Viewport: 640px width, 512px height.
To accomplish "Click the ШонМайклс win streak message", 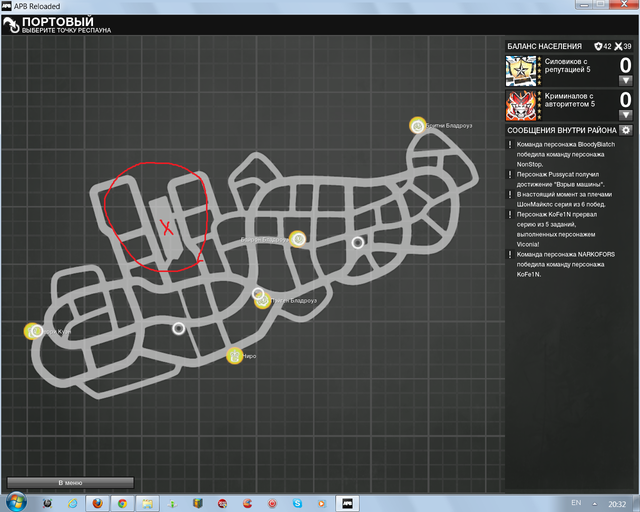I will point(564,199).
